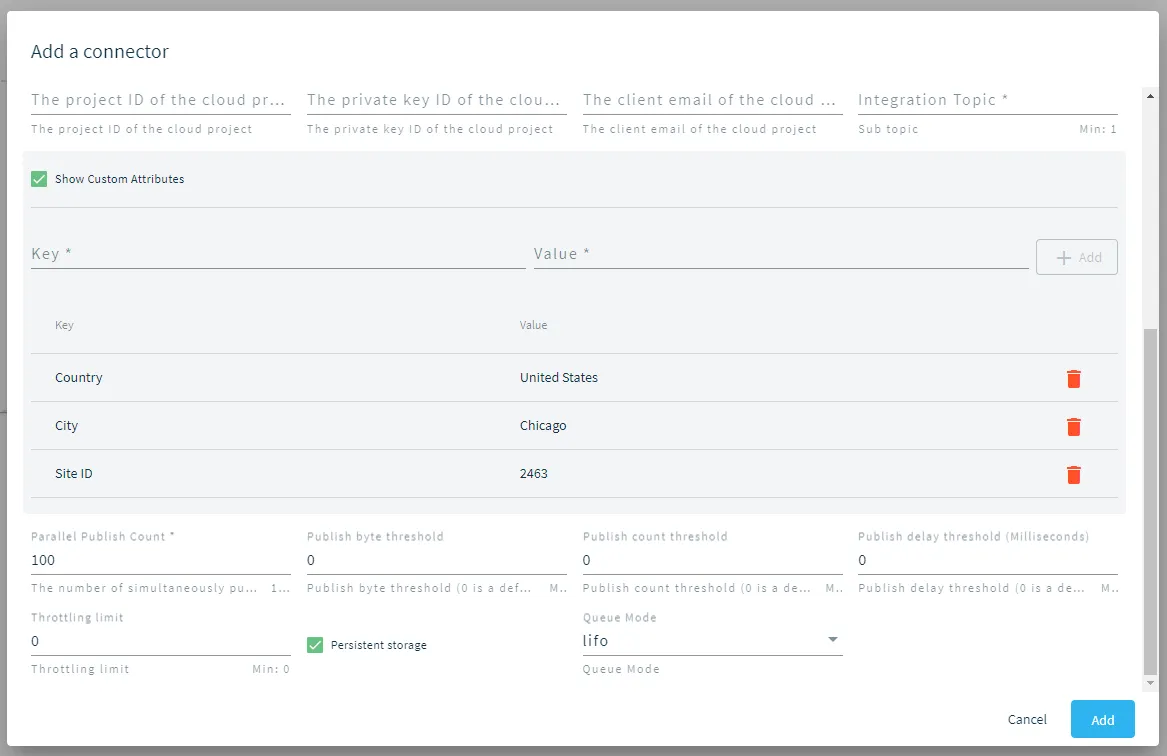This screenshot has width=1167, height=756.
Task: Open the Queue Mode dropdown
Action: coord(712,641)
